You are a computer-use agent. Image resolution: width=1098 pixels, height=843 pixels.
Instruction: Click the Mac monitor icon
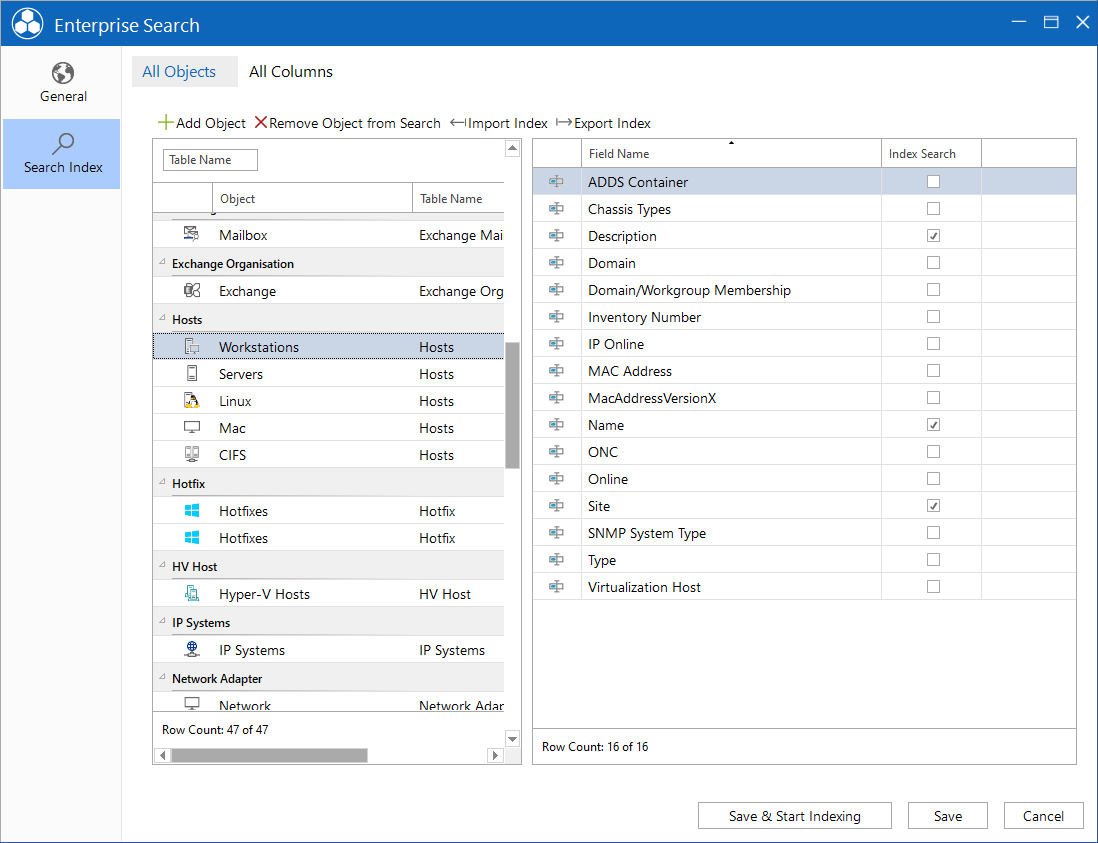point(191,428)
